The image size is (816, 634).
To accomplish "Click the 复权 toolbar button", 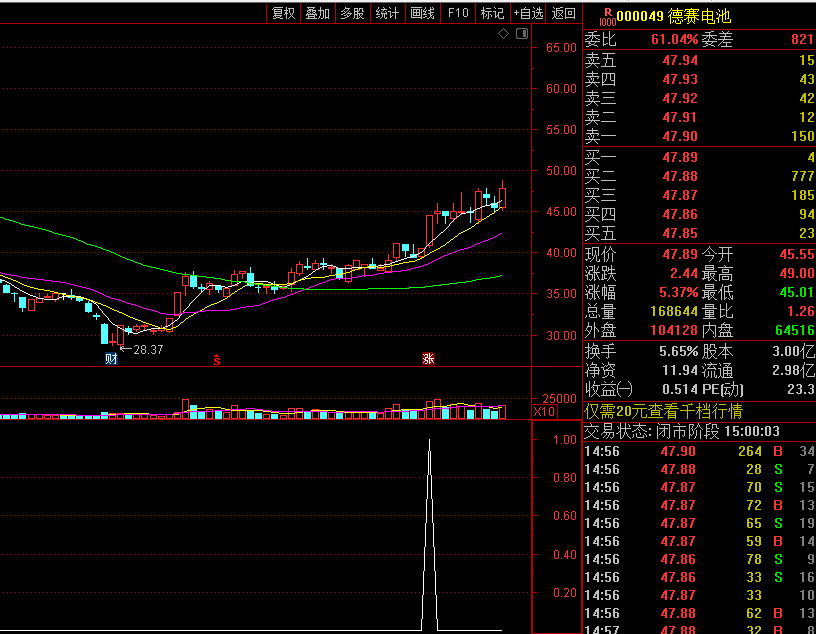I will click(284, 13).
